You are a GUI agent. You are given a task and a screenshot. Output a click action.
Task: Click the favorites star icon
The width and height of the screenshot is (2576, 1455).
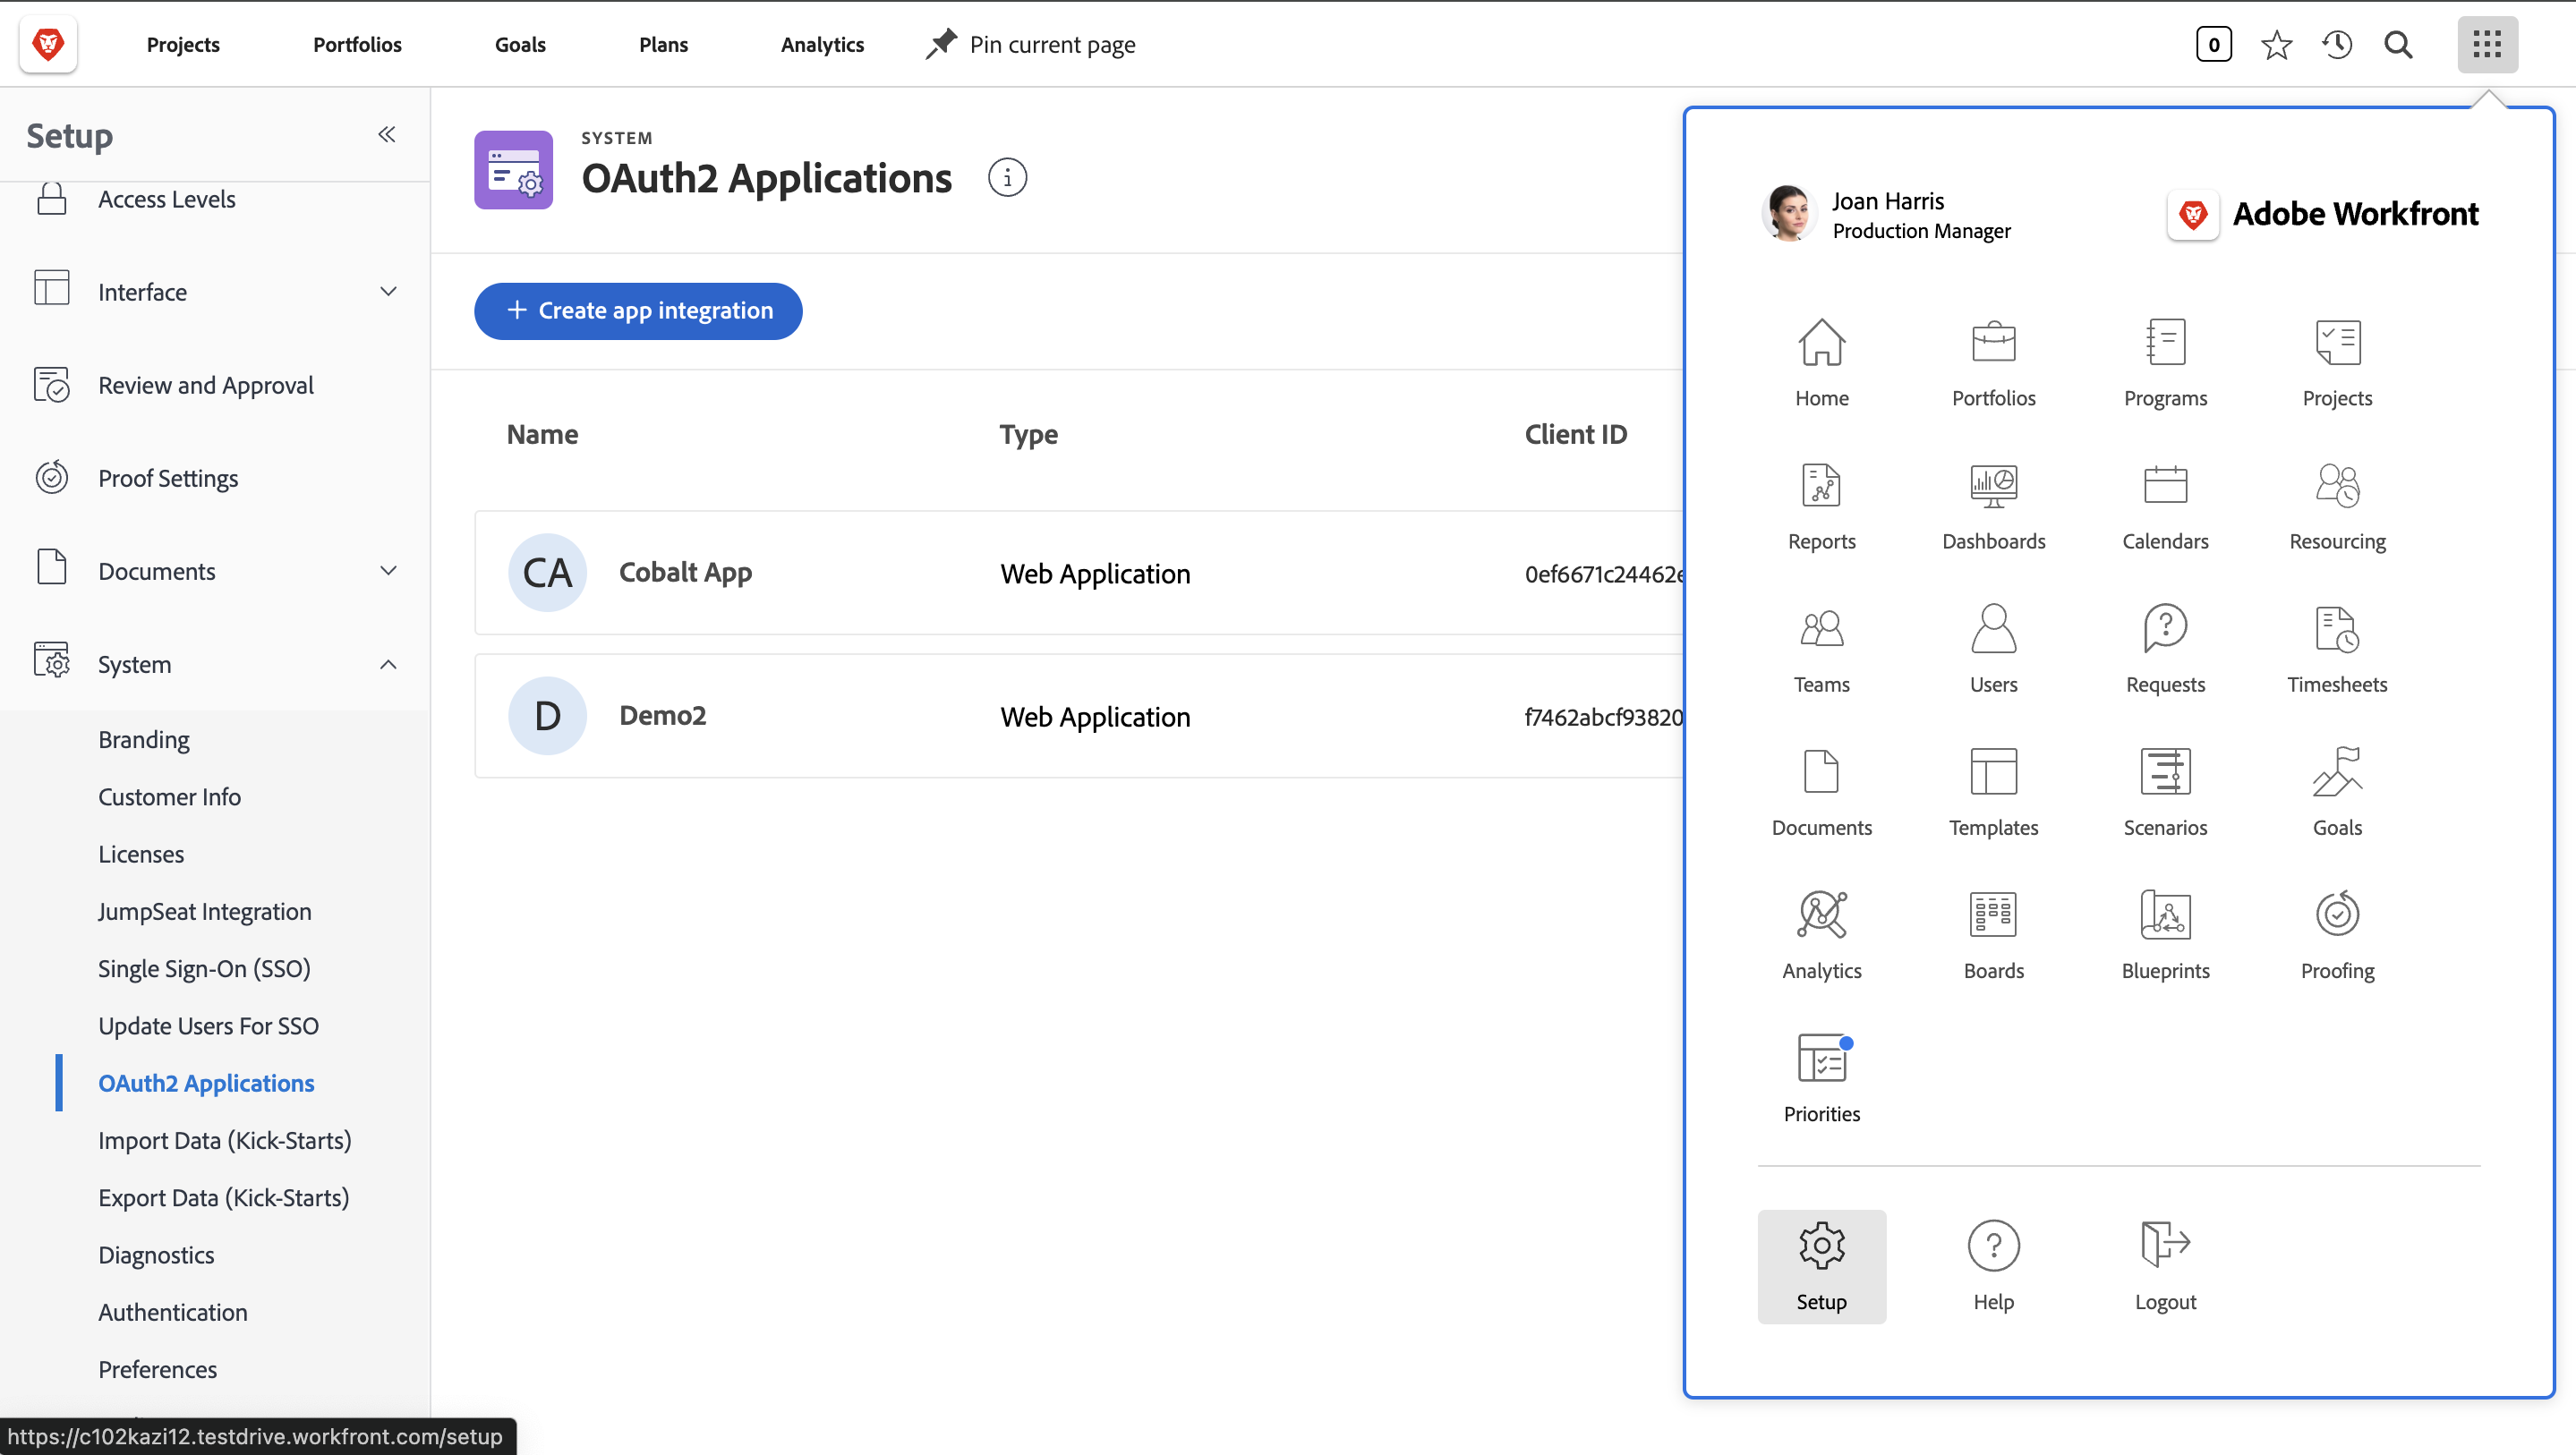pyautogui.click(x=2276, y=44)
